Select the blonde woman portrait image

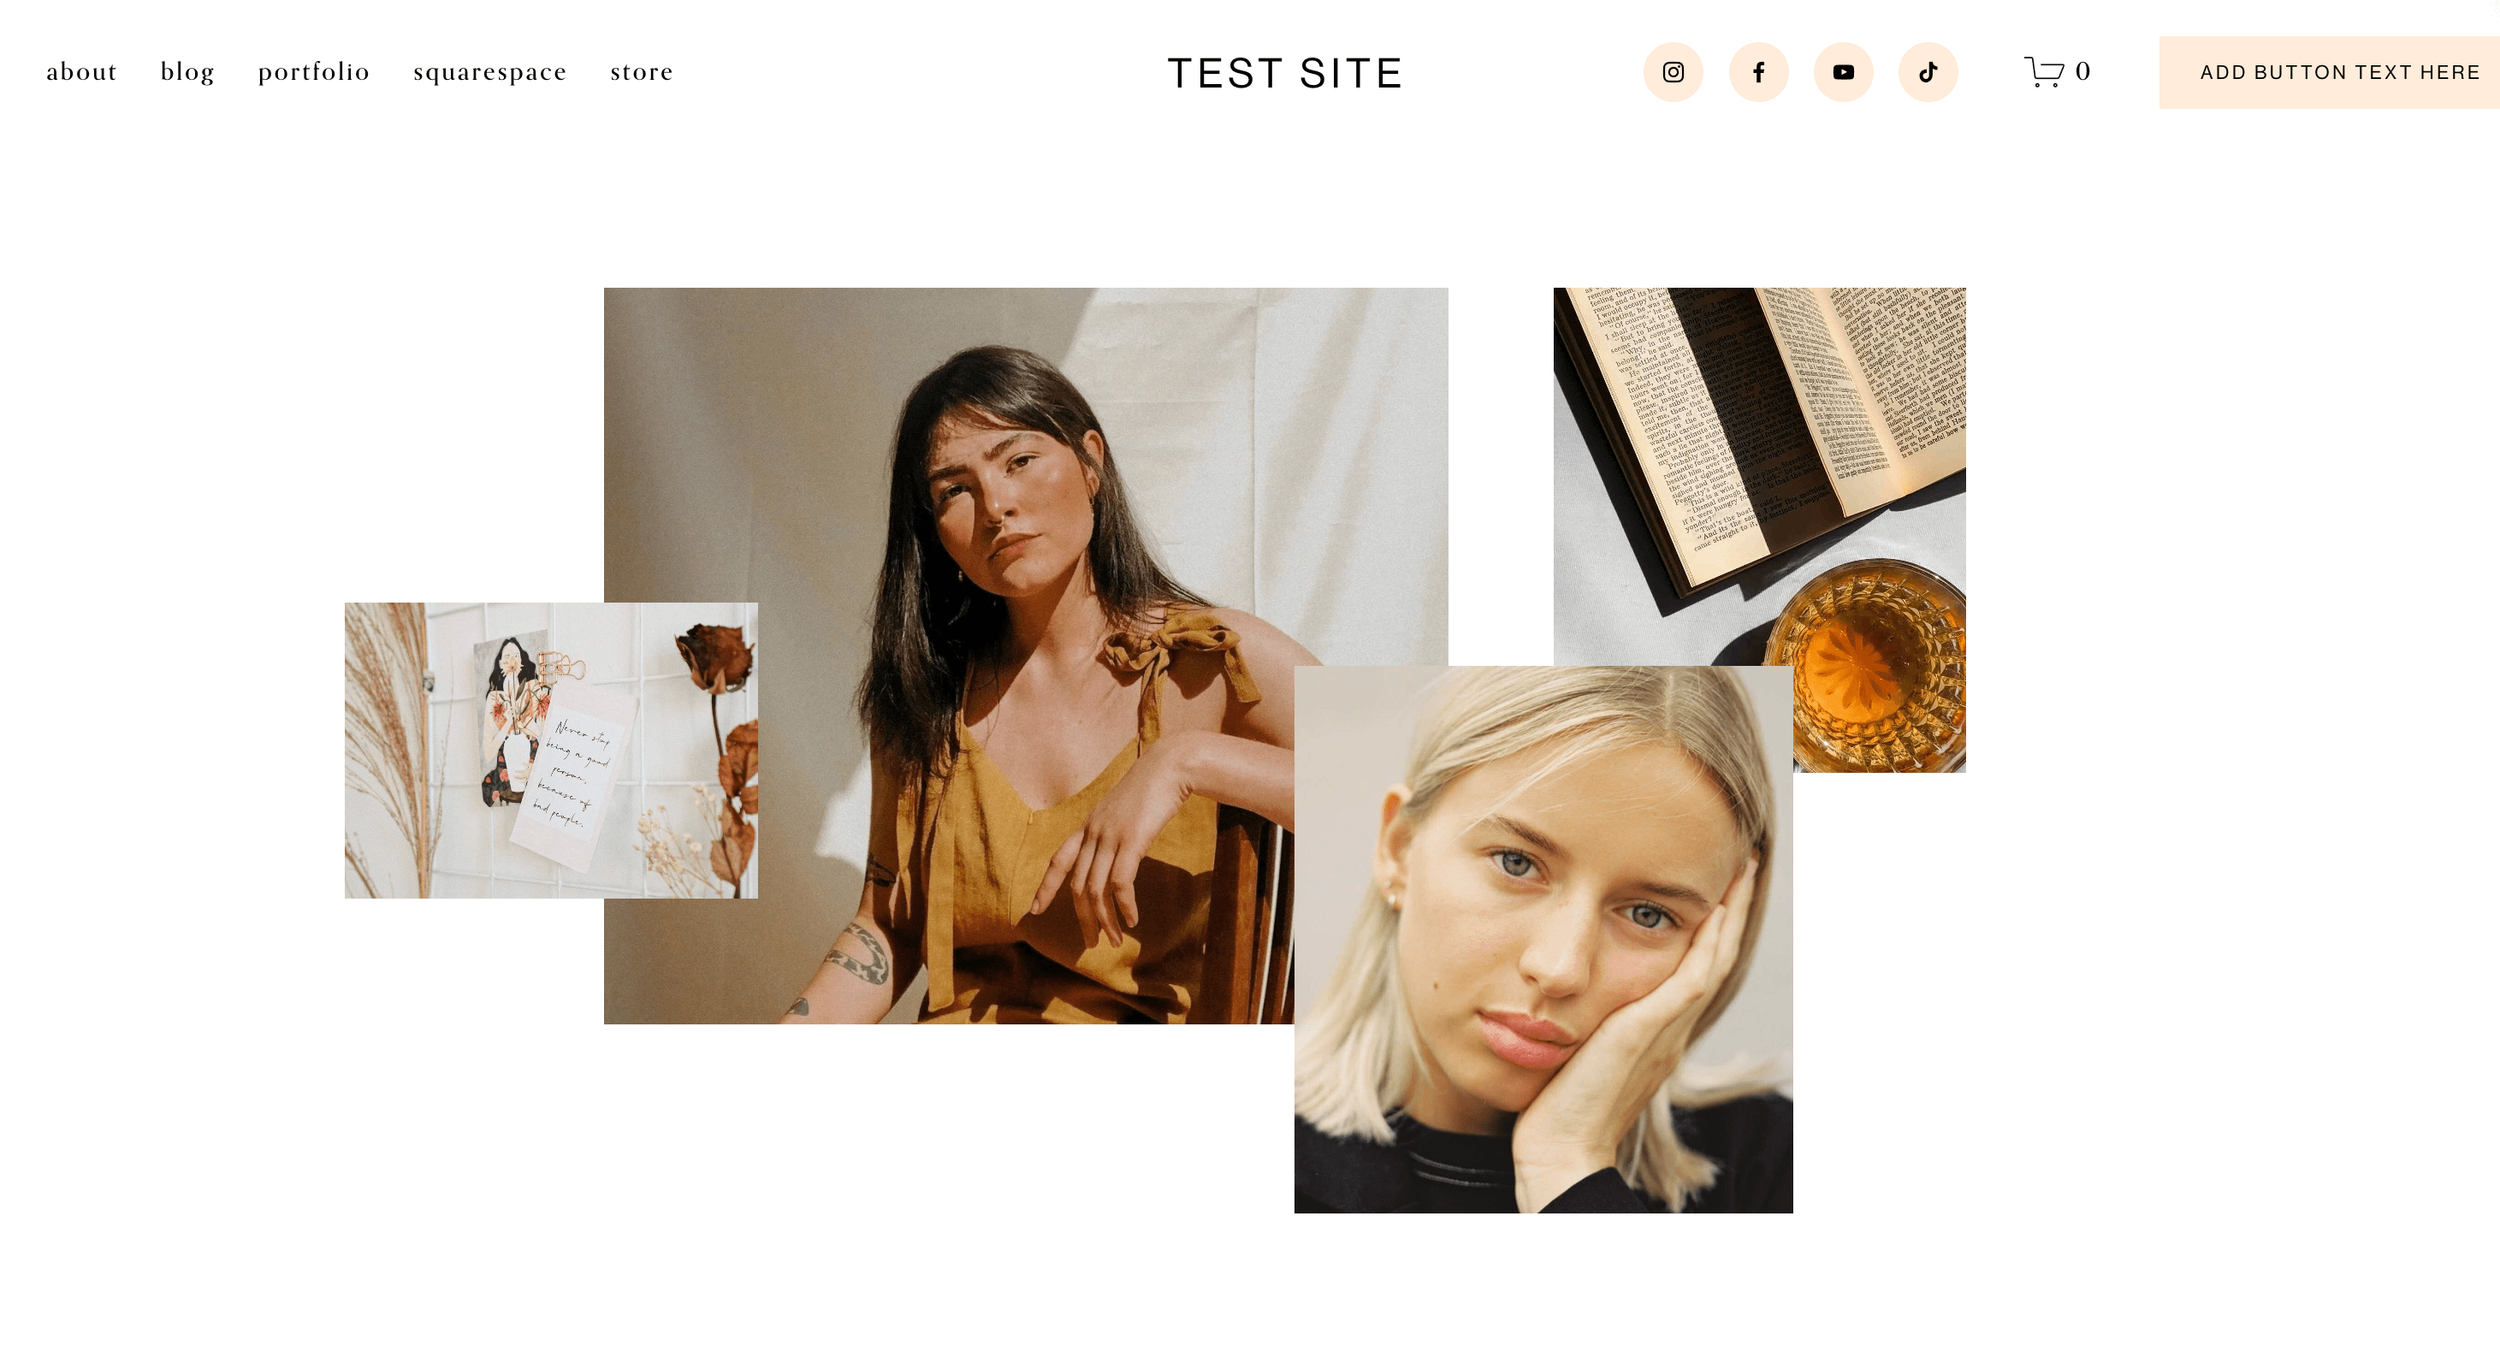(1543, 940)
